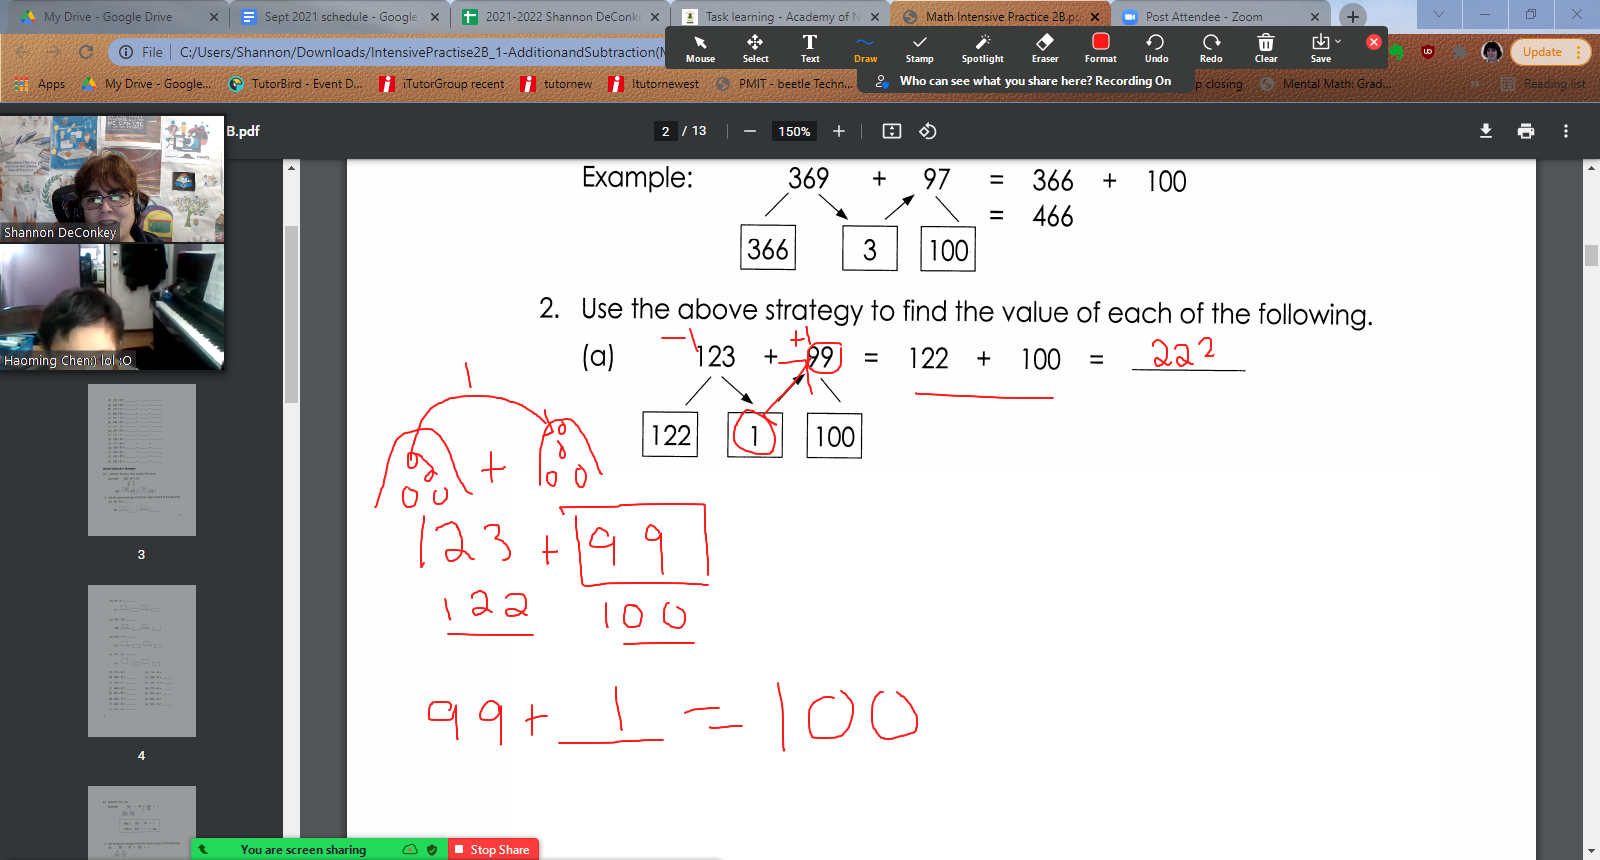Image resolution: width=1600 pixels, height=860 pixels.
Task: Switch to the 2021-2022 Shannon DeConkey tab
Action: point(562,17)
